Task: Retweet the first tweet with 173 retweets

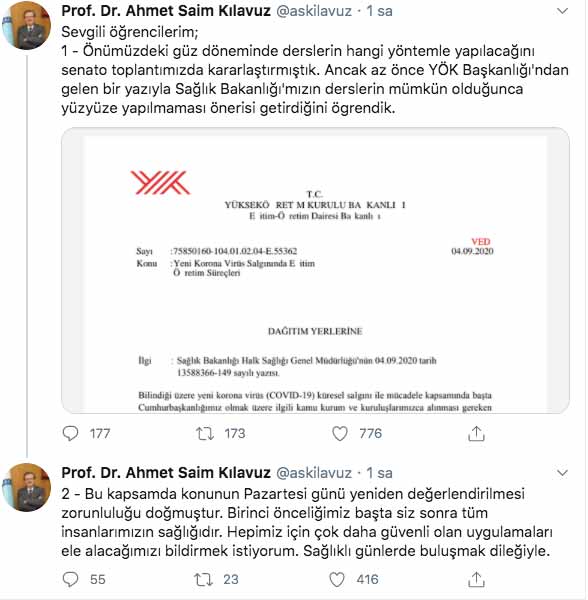Action: coord(205,434)
